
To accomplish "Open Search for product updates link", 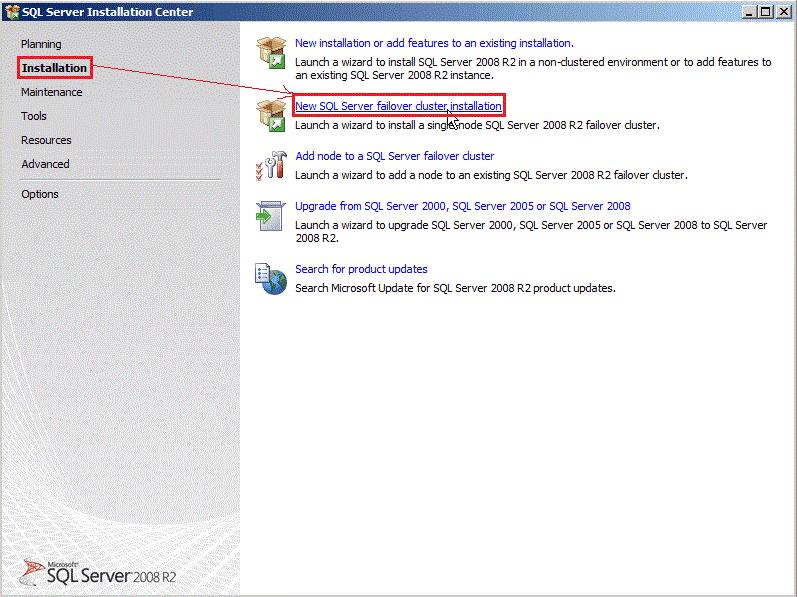I will tap(361, 269).
